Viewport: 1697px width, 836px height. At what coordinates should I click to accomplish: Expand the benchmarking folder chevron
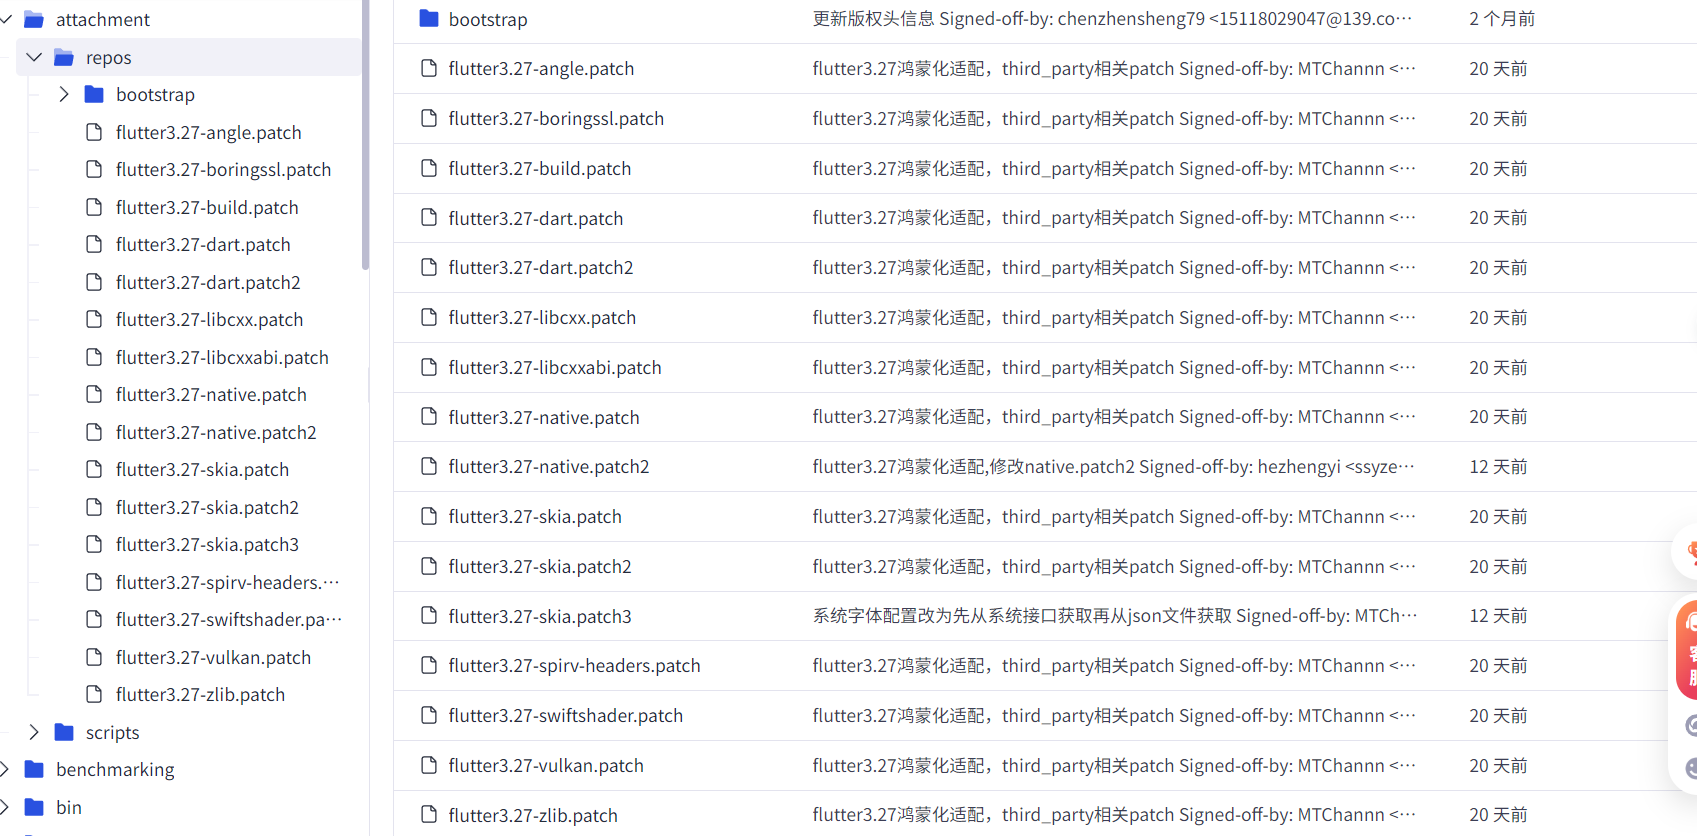[x=4, y=769]
